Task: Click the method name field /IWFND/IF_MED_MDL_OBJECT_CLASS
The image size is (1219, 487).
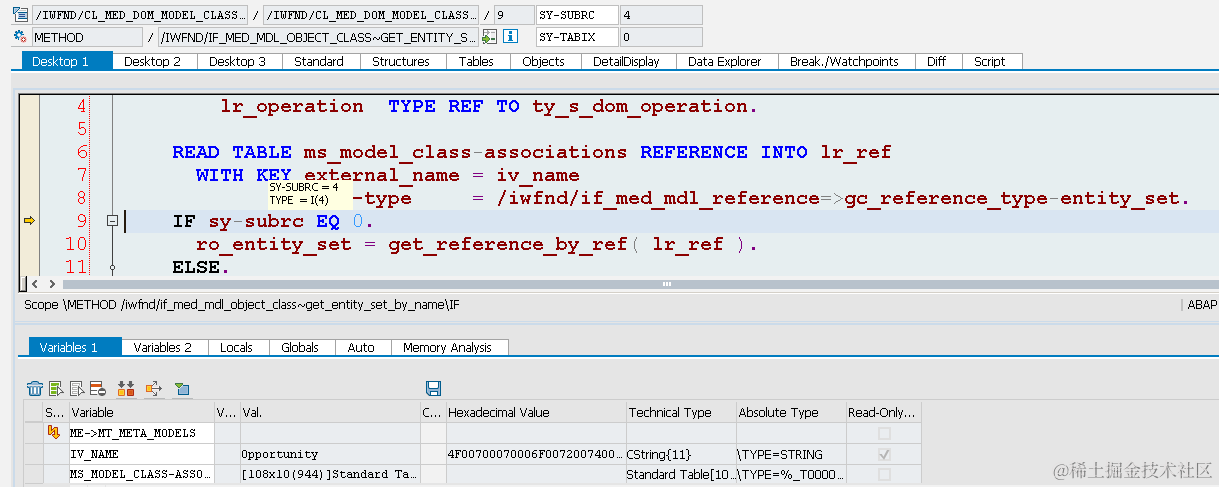Action: [x=318, y=37]
